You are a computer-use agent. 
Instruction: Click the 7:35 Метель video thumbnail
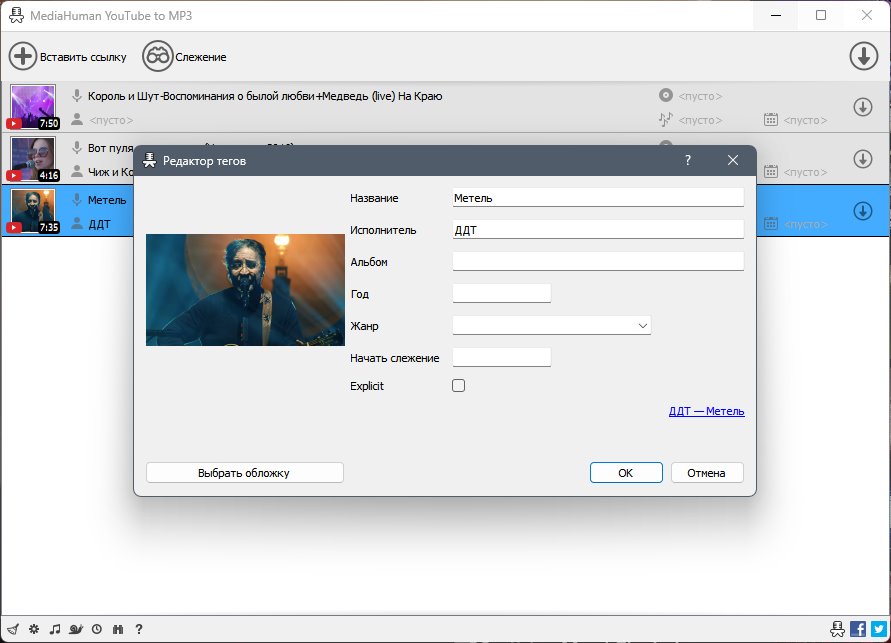(33, 211)
